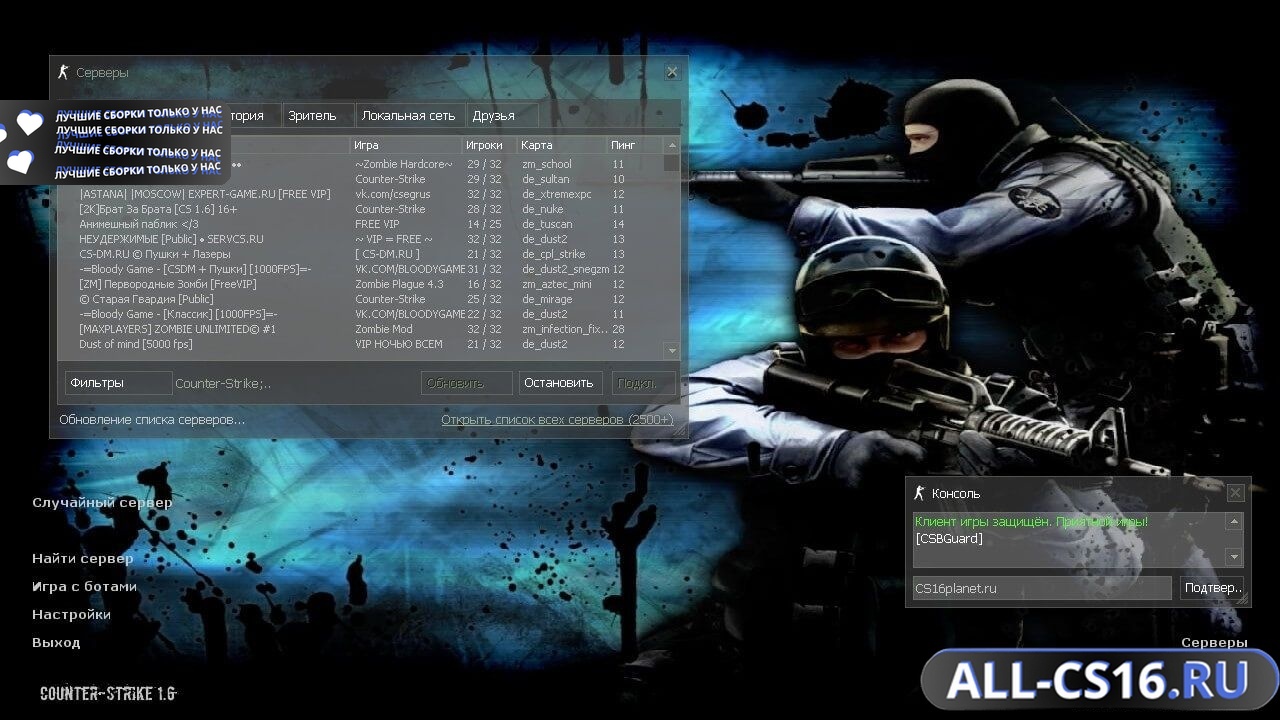The height and width of the screenshot is (720, 1280).
Task: Click the VIP НОЧЬЮ ВСЕМ game cell
Action: pyautogui.click(x=399, y=344)
